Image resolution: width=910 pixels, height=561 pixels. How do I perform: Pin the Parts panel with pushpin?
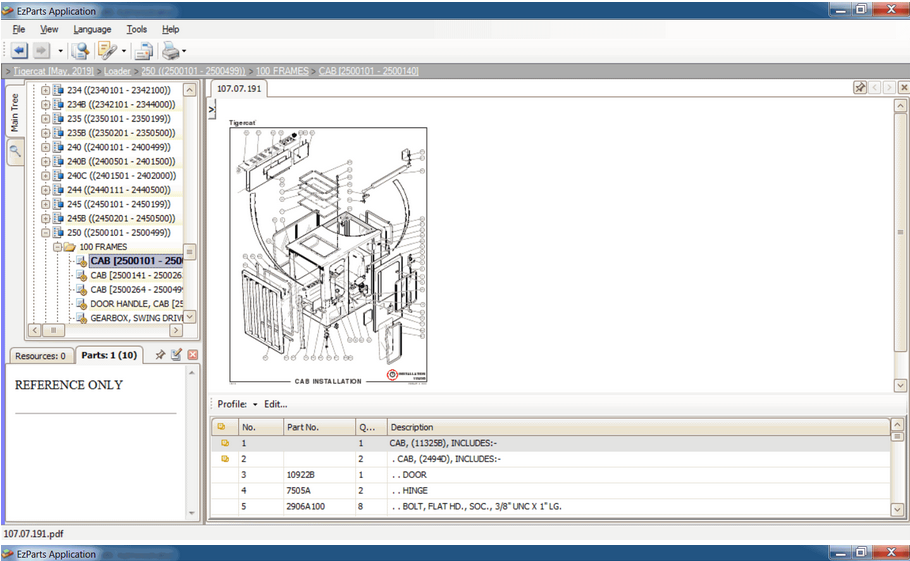point(160,354)
